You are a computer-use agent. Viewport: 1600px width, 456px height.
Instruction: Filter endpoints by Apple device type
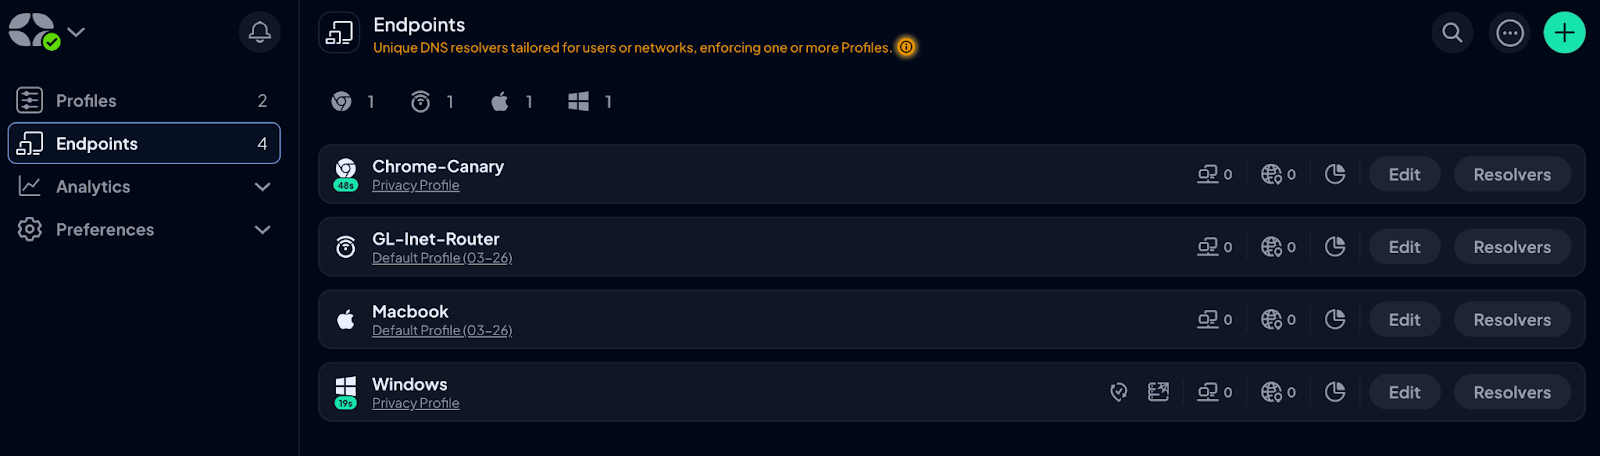pos(500,101)
